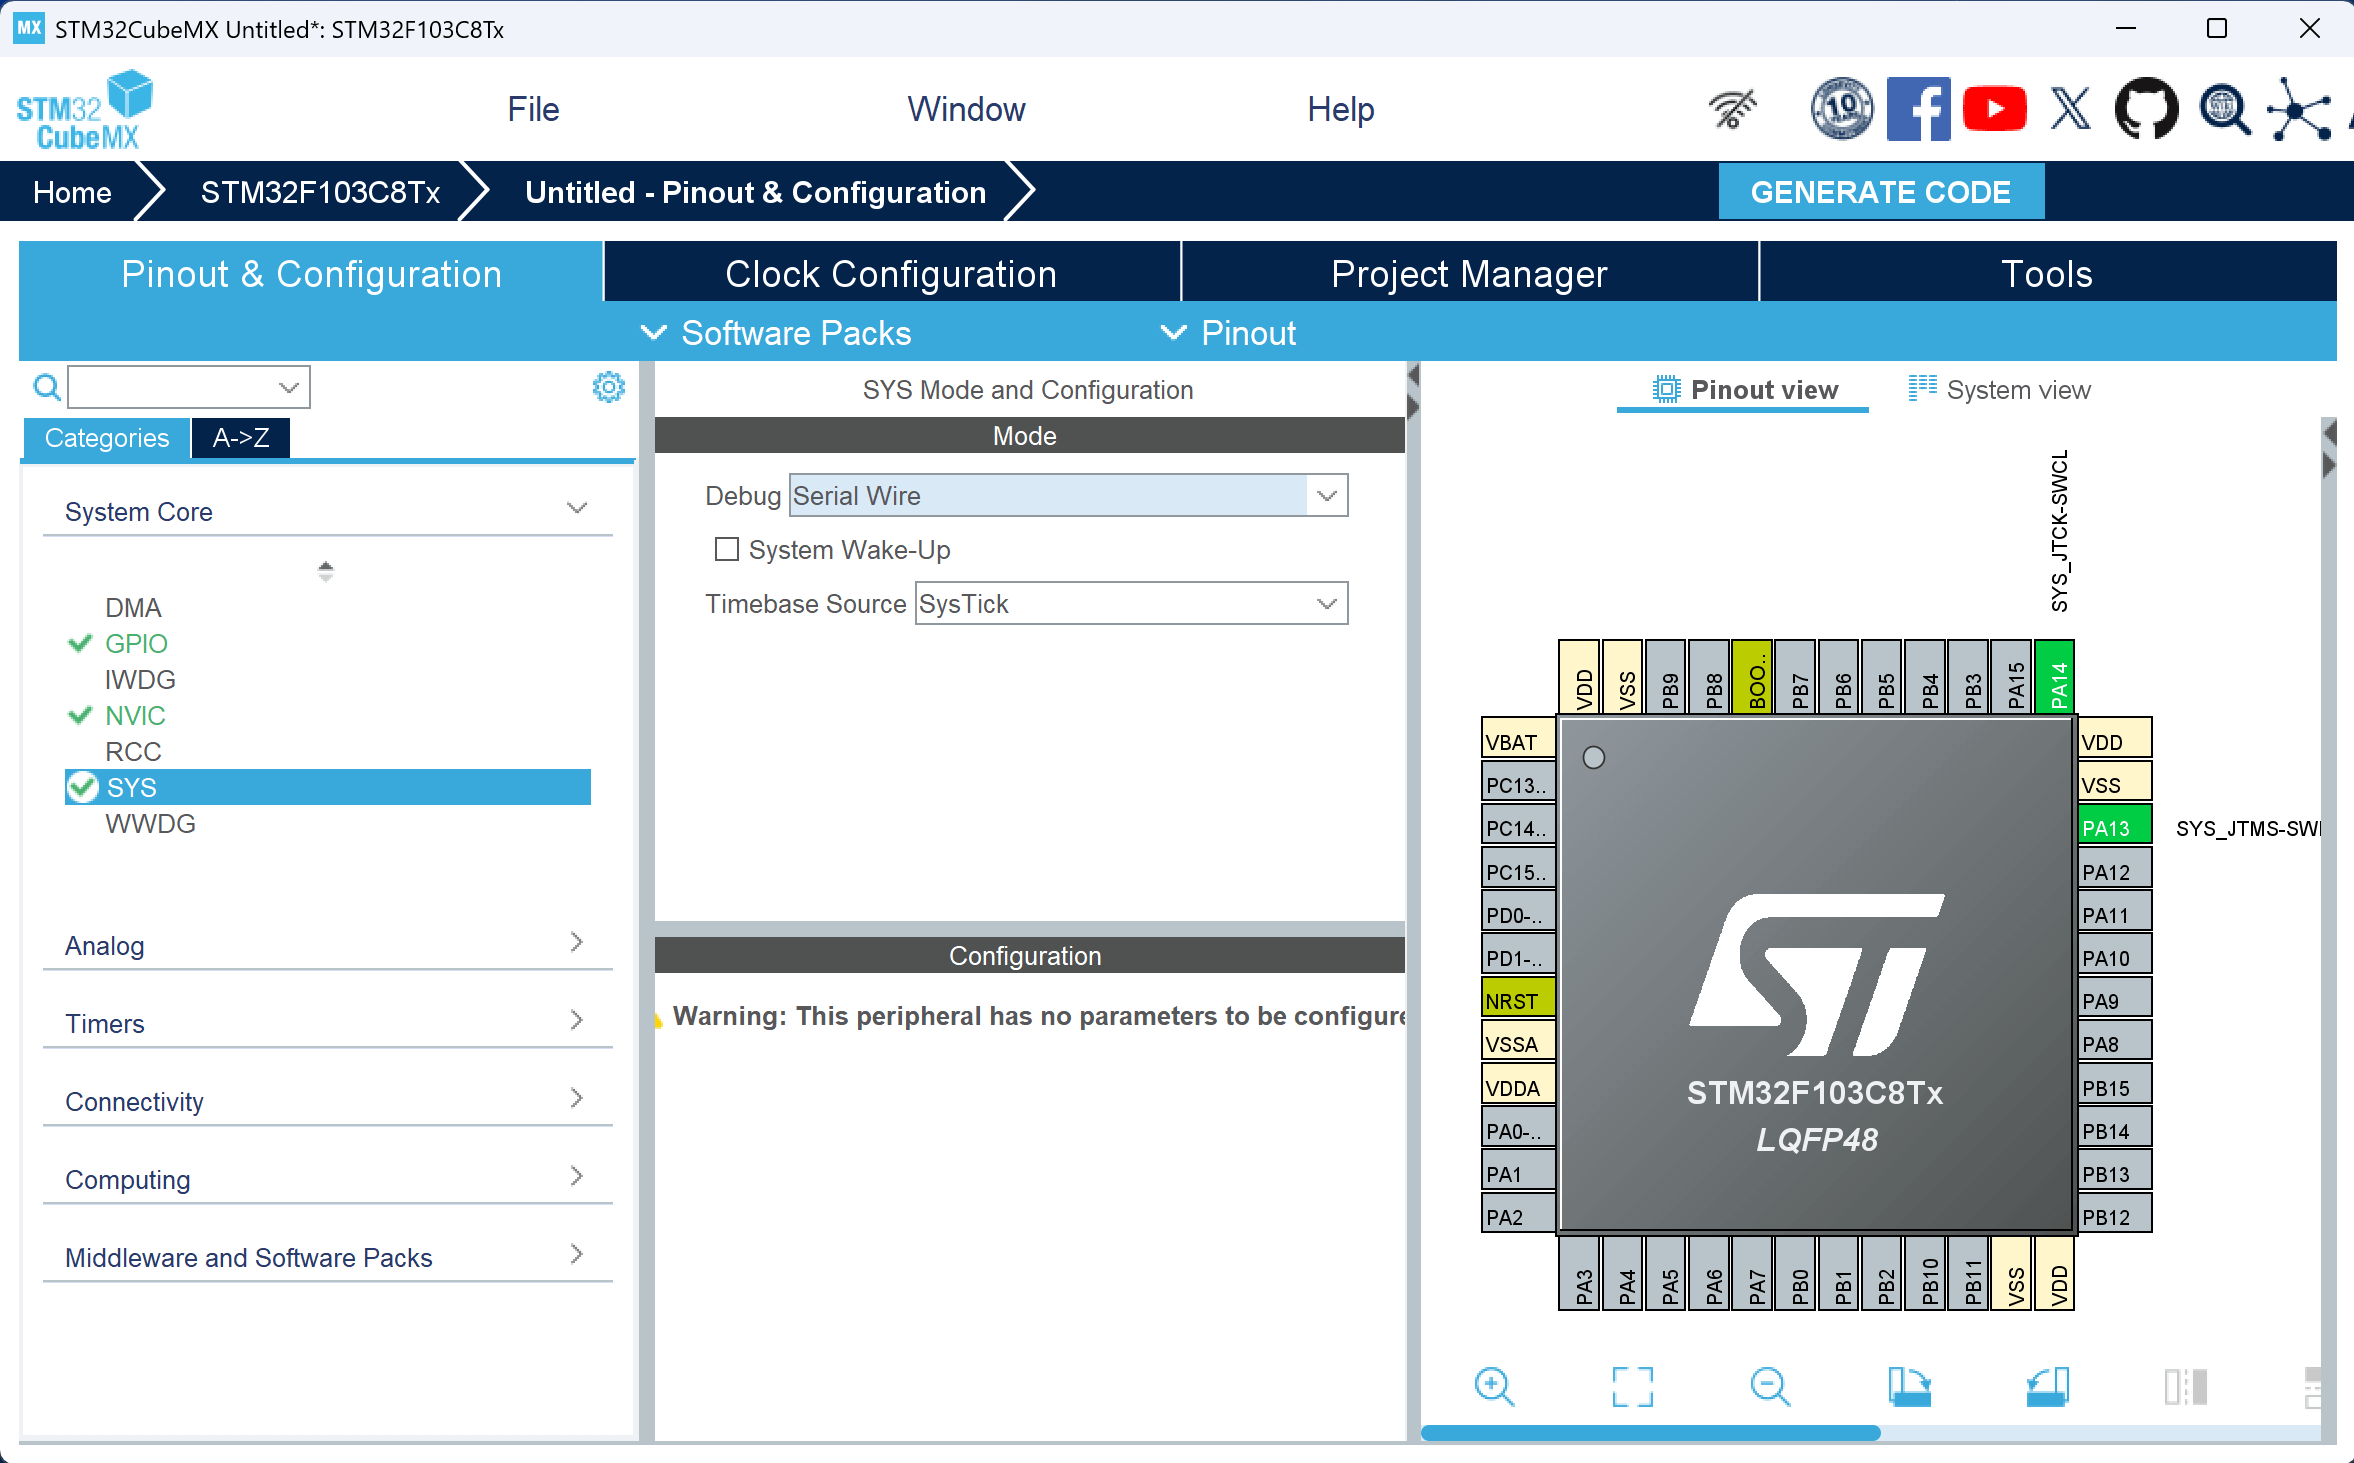Click the GENERATE CODE button
This screenshot has width=2354, height=1463.
pyautogui.click(x=1880, y=192)
